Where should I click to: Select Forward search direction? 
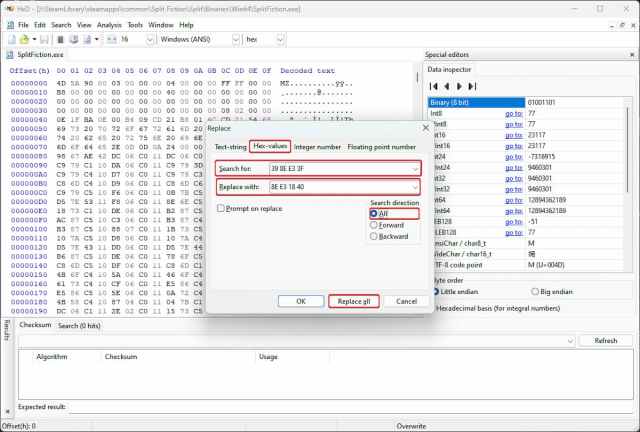[374, 225]
